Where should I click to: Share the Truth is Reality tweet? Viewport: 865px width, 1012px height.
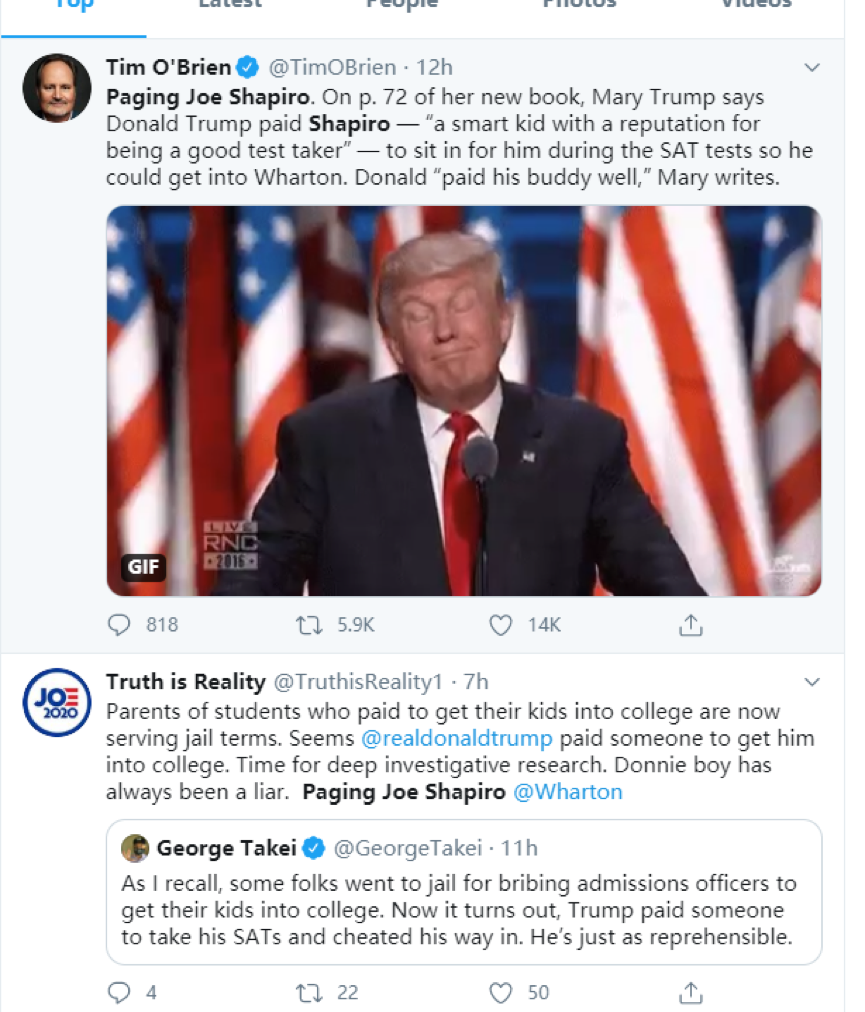pos(690,992)
